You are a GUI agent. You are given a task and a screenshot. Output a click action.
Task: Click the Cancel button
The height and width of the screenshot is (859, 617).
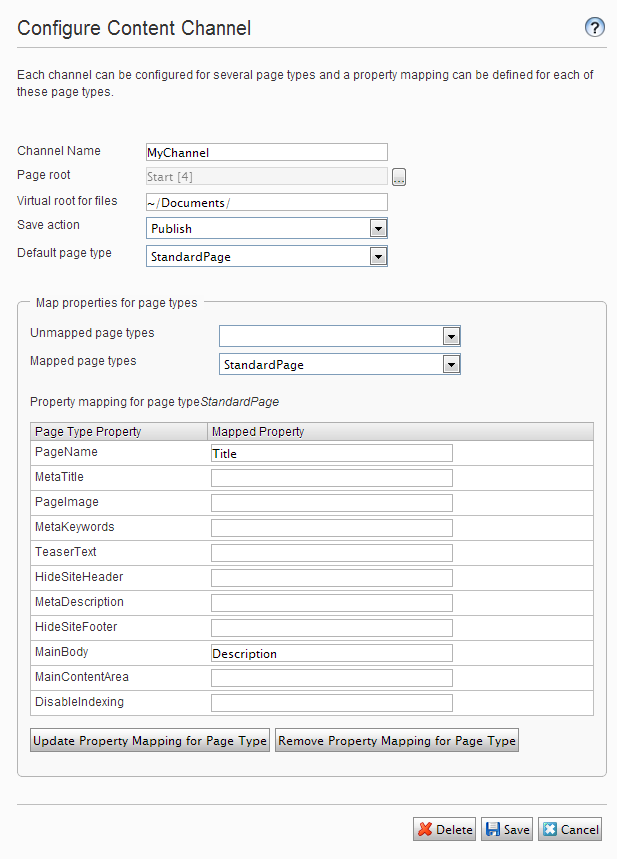[x=570, y=829]
